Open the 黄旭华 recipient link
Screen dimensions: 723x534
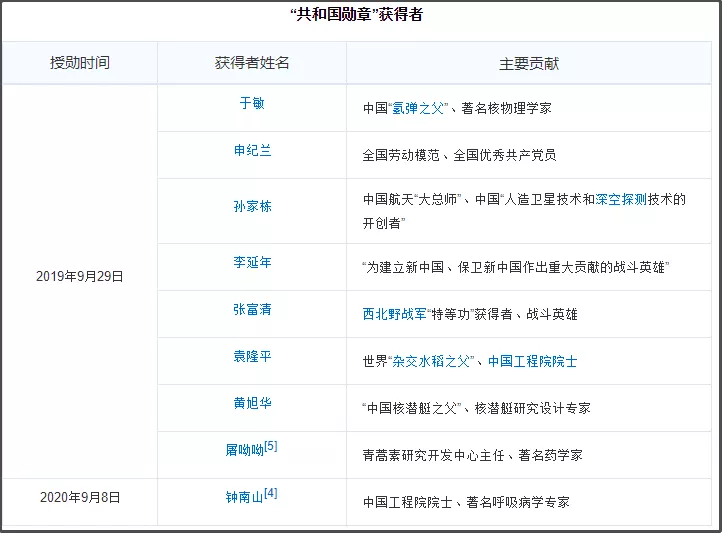point(252,404)
